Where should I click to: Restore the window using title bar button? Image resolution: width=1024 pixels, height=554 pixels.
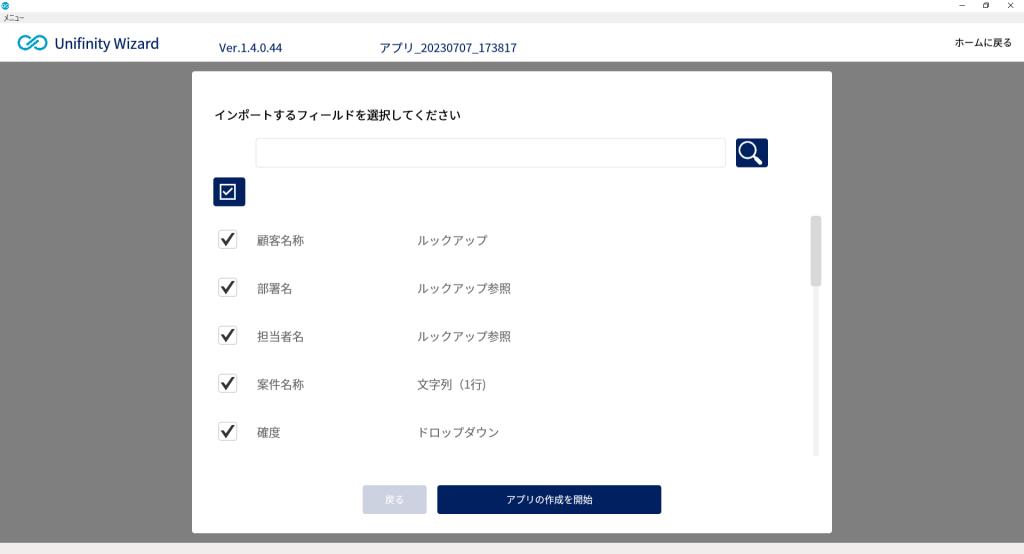[986, 5]
